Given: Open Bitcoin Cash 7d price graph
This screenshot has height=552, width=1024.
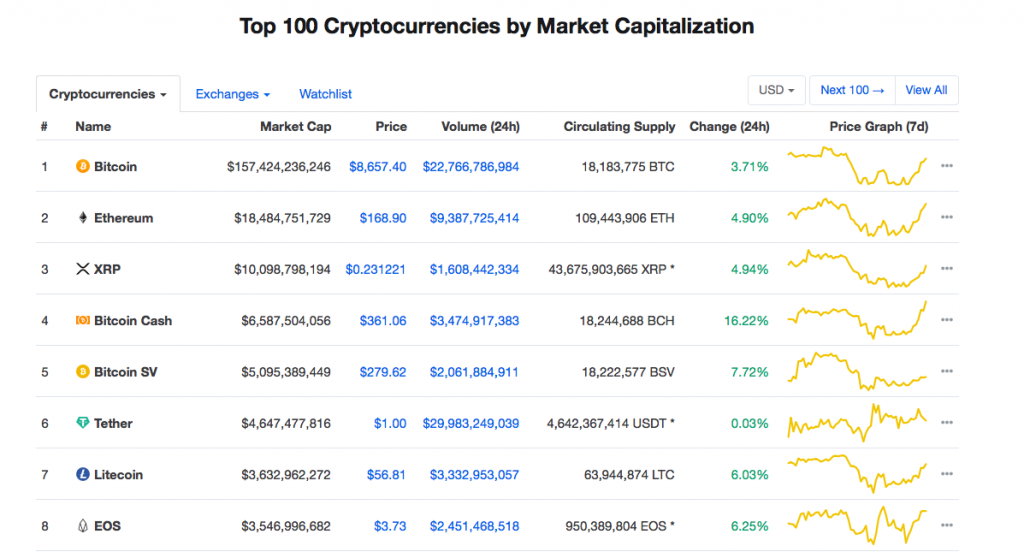Looking at the screenshot, I should pos(857,320).
